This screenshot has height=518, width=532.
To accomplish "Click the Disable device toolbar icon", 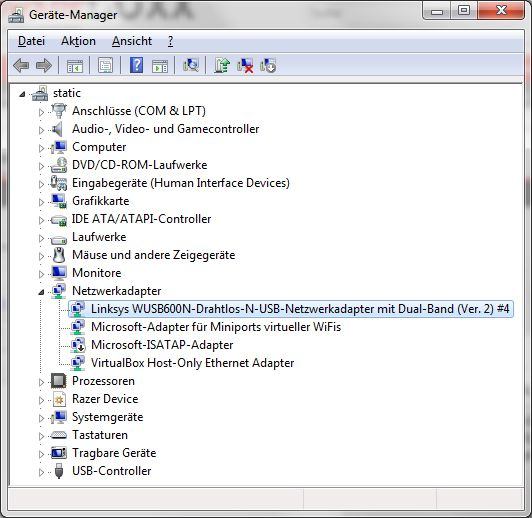I will (x=268, y=65).
